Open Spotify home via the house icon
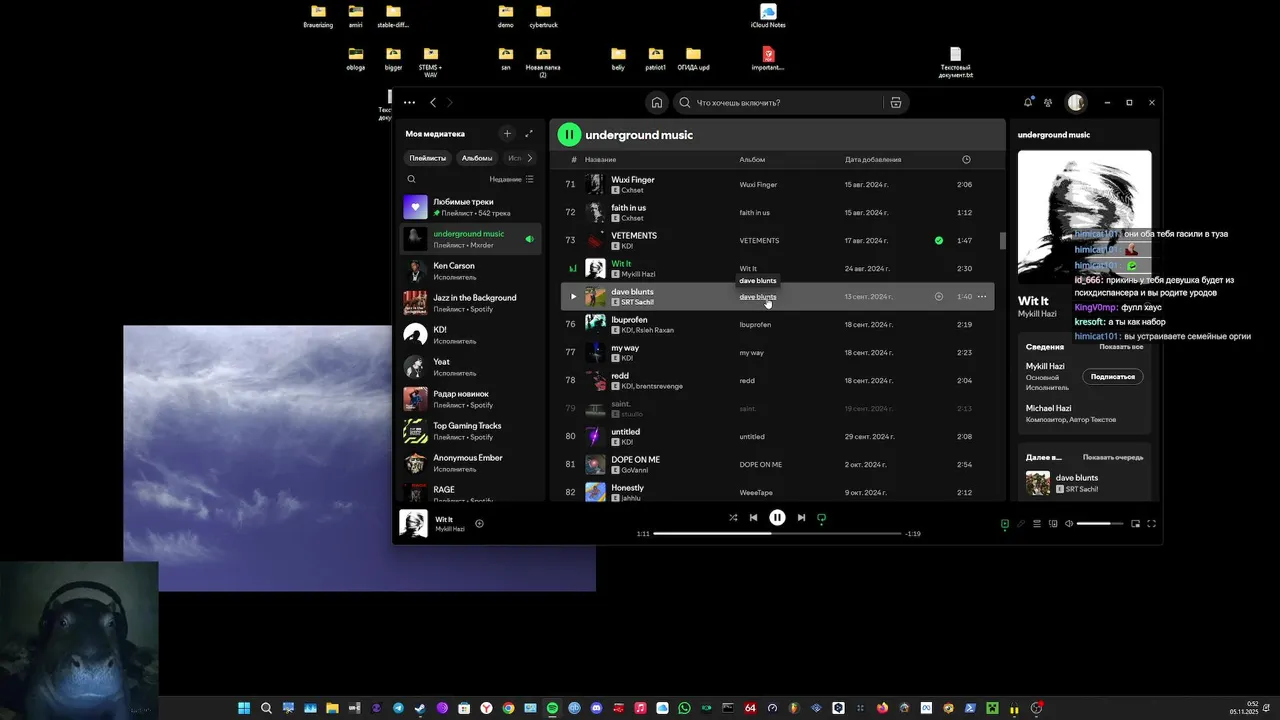Image resolution: width=1280 pixels, height=720 pixels. [657, 102]
